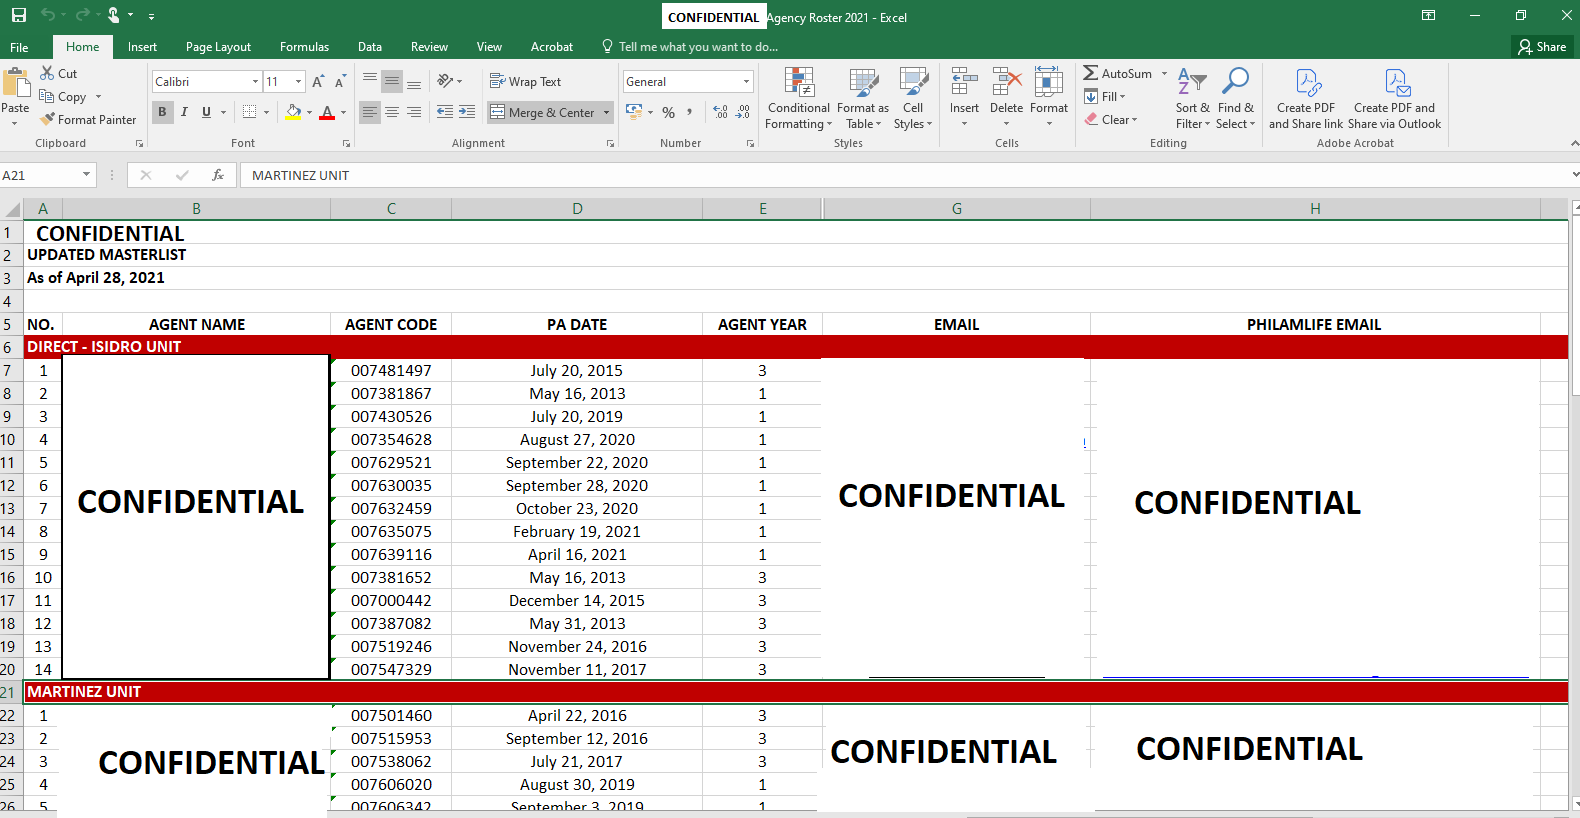Open Fill options in Editing group

[1105, 96]
